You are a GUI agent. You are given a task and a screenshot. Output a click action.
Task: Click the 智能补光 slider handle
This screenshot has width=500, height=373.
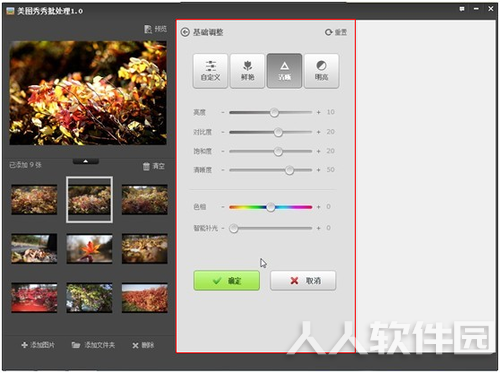(x=234, y=228)
